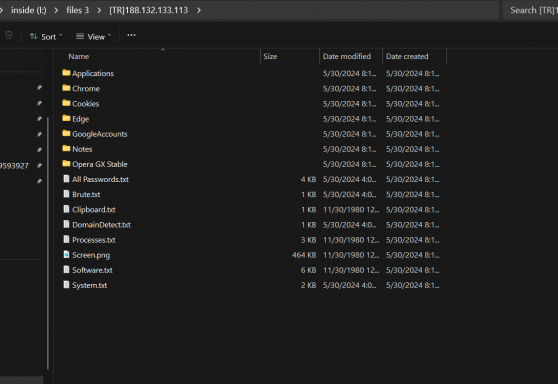
Task: Click the 464 KB size of Screen.png
Action: click(304, 255)
